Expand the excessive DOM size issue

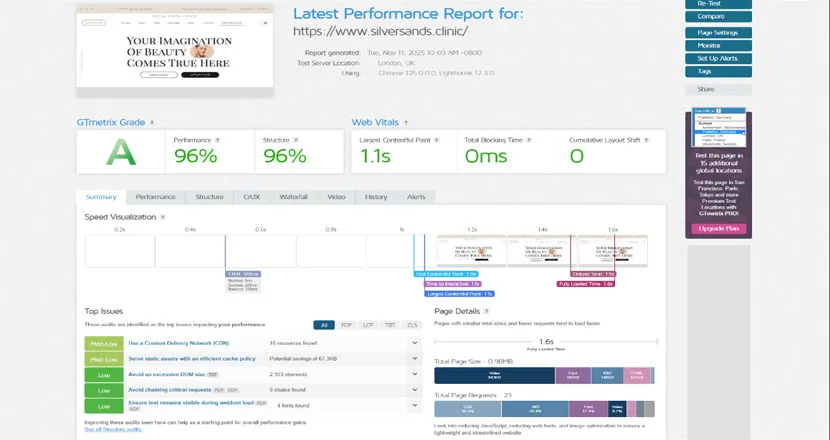[x=415, y=374]
